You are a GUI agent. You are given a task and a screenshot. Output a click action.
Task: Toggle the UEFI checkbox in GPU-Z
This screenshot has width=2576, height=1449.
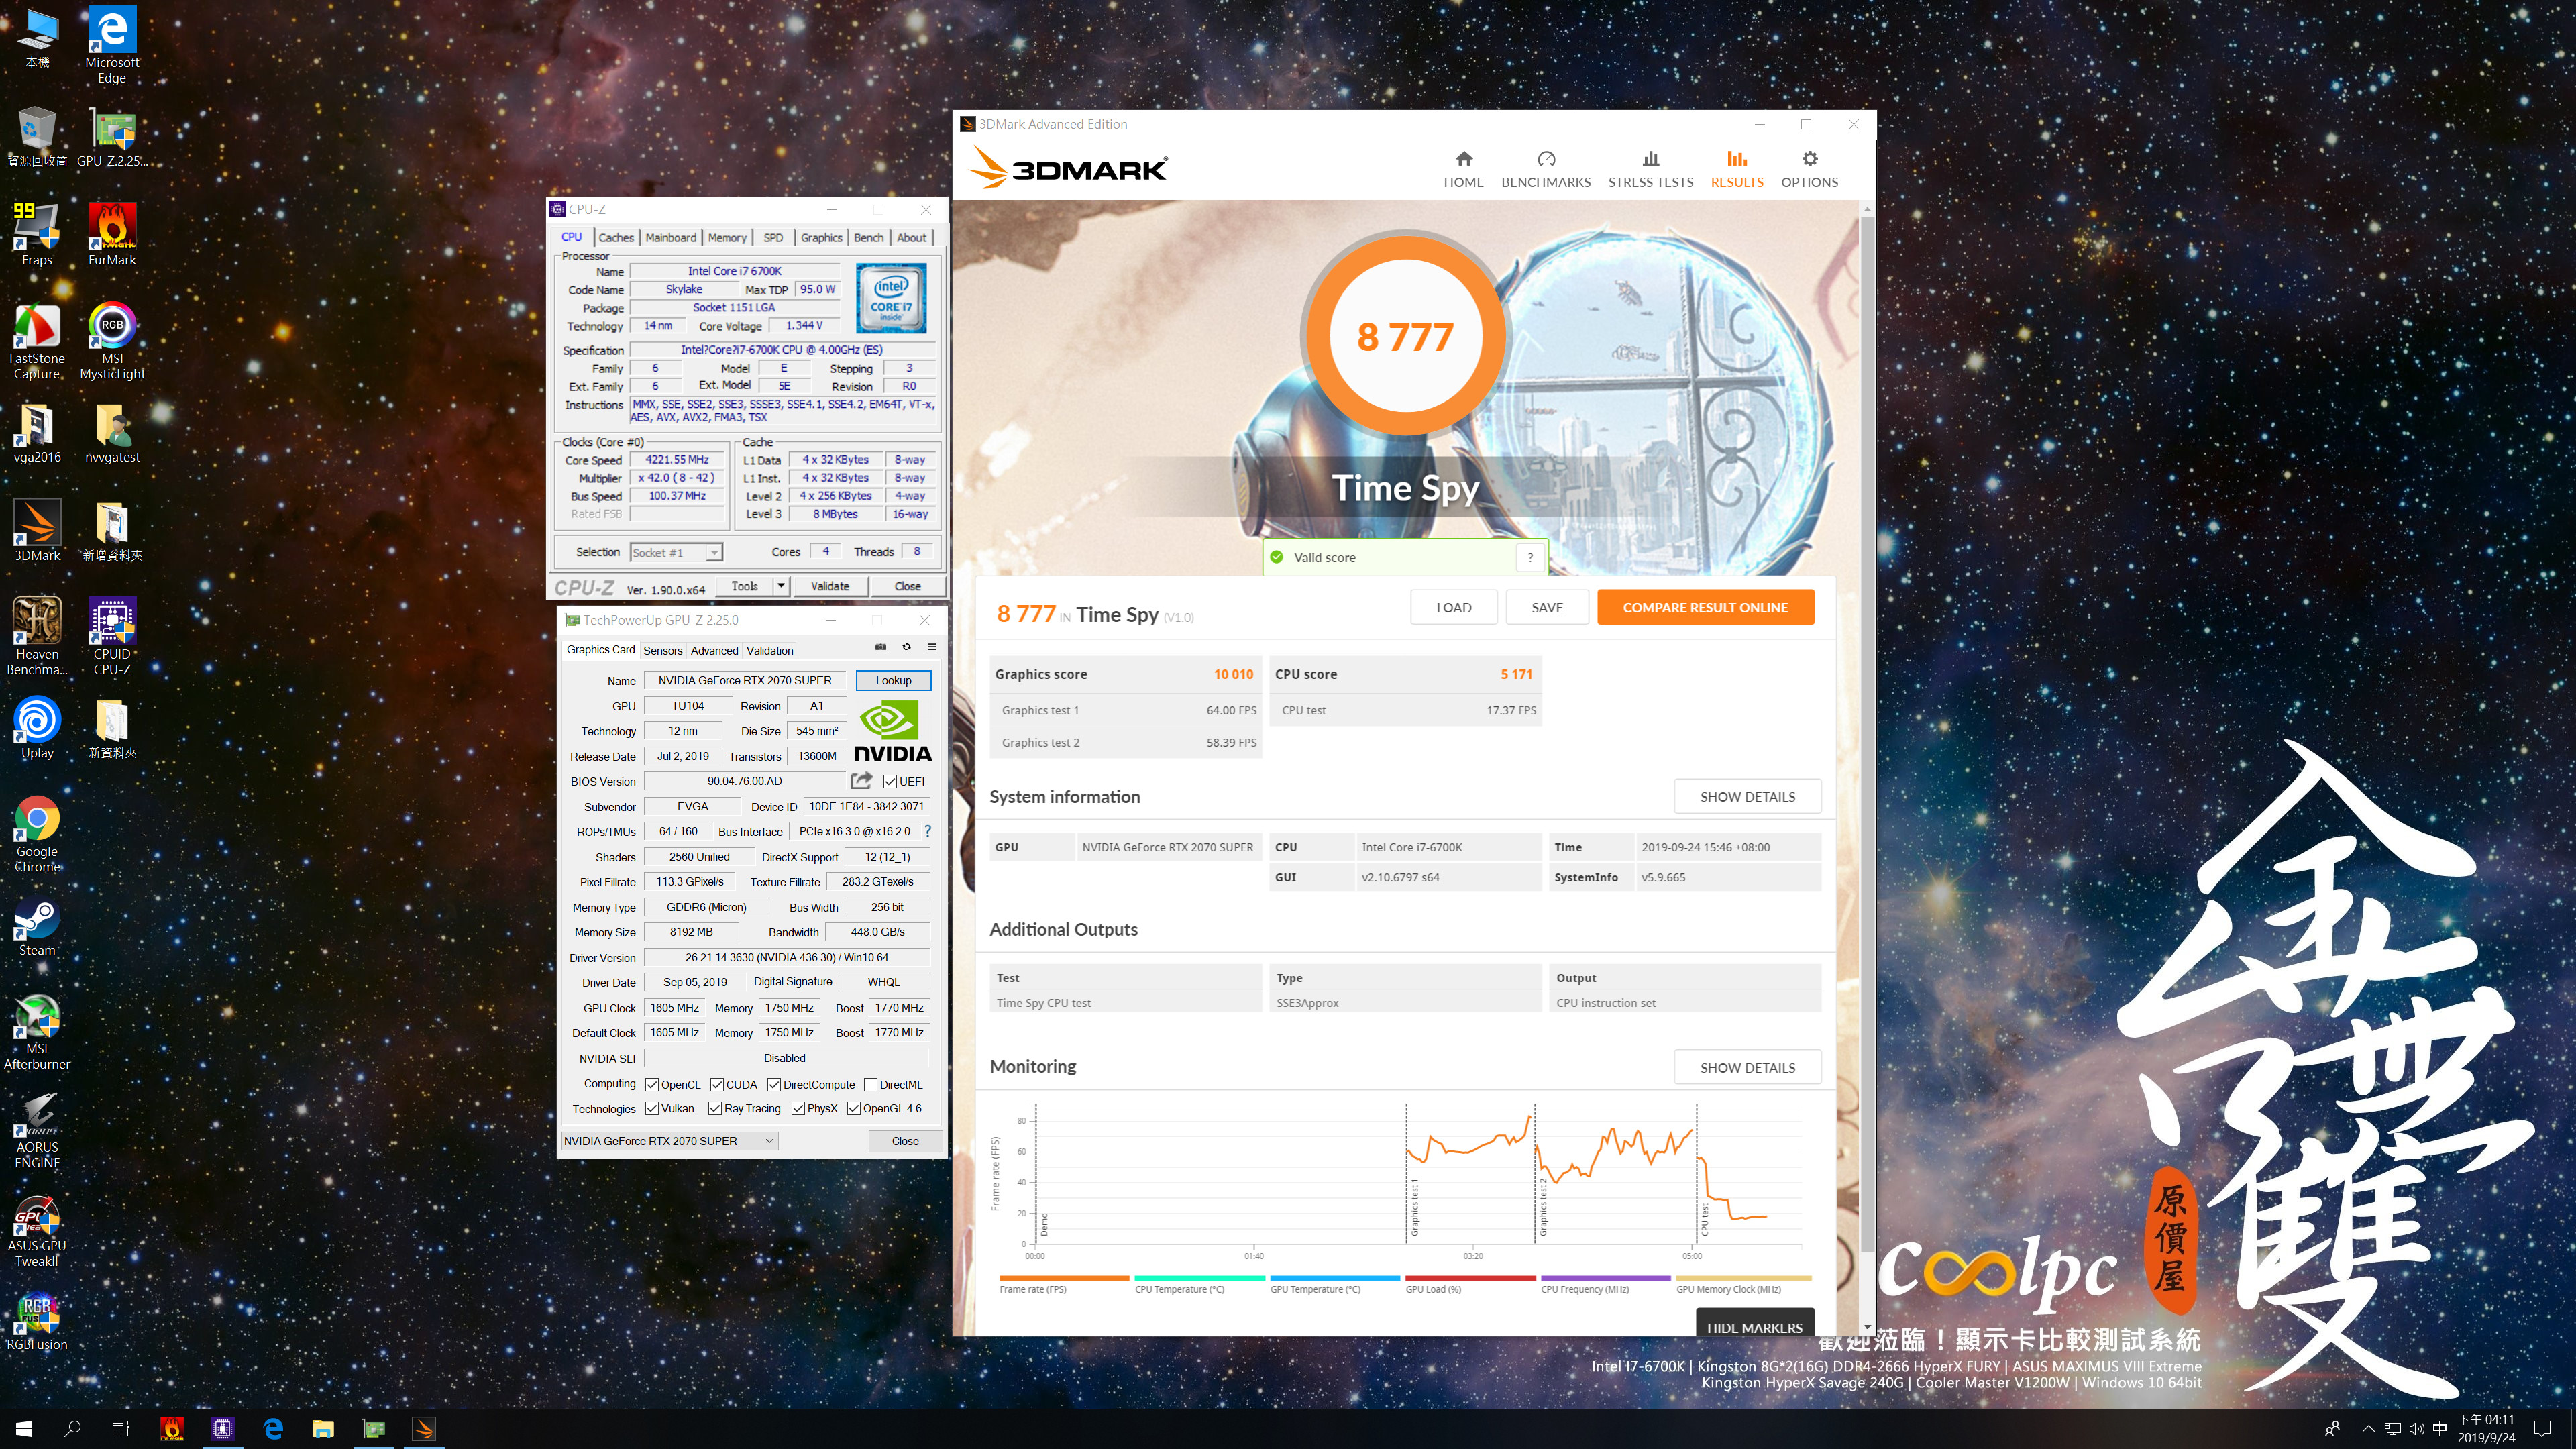pos(889,781)
